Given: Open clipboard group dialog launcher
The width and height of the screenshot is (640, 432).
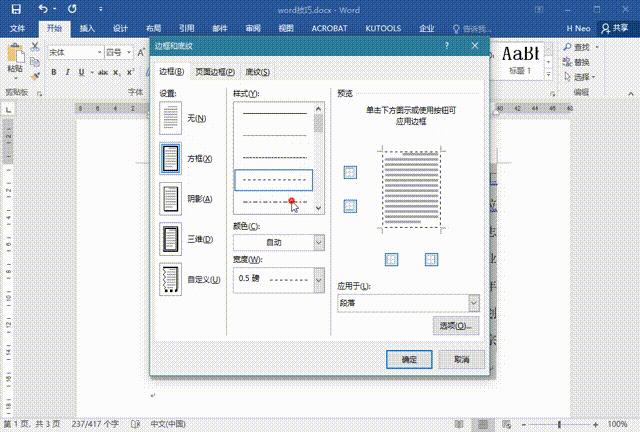Looking at the screenshot, I should [40, 94].
